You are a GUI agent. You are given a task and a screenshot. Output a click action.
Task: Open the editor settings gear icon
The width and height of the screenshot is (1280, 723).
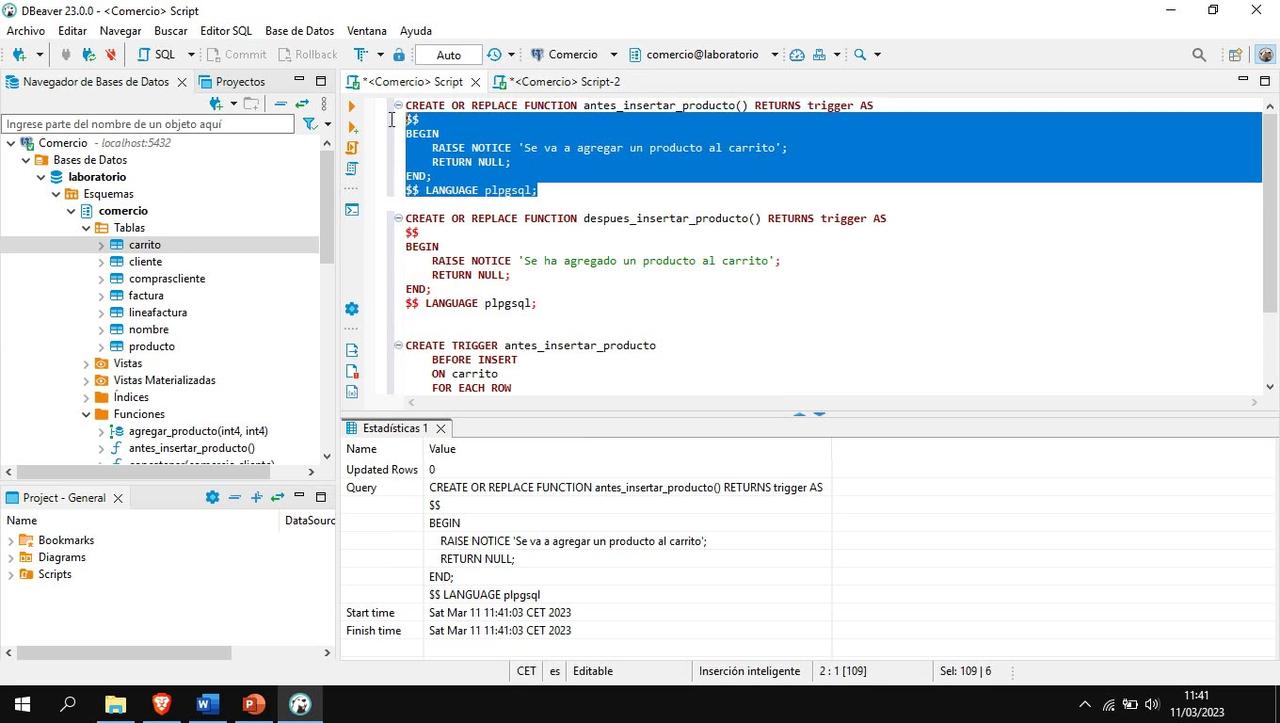[351, 309]
